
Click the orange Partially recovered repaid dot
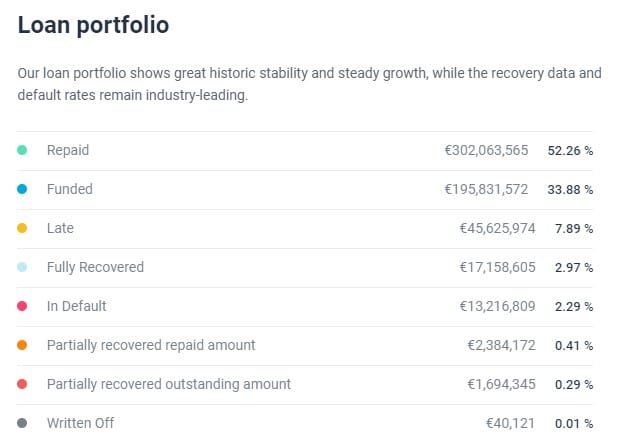pos(22,345)
